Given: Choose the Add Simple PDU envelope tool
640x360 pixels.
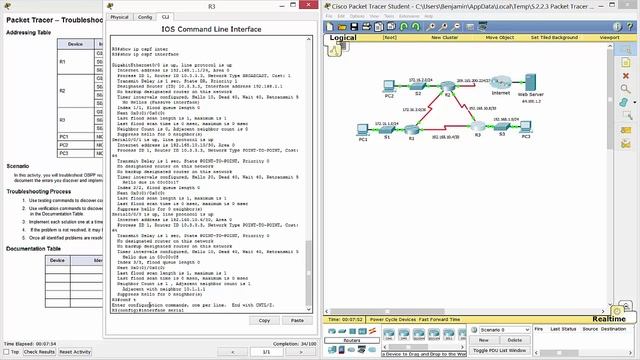Looking at the screenshot, I should (x=626, y=130).
